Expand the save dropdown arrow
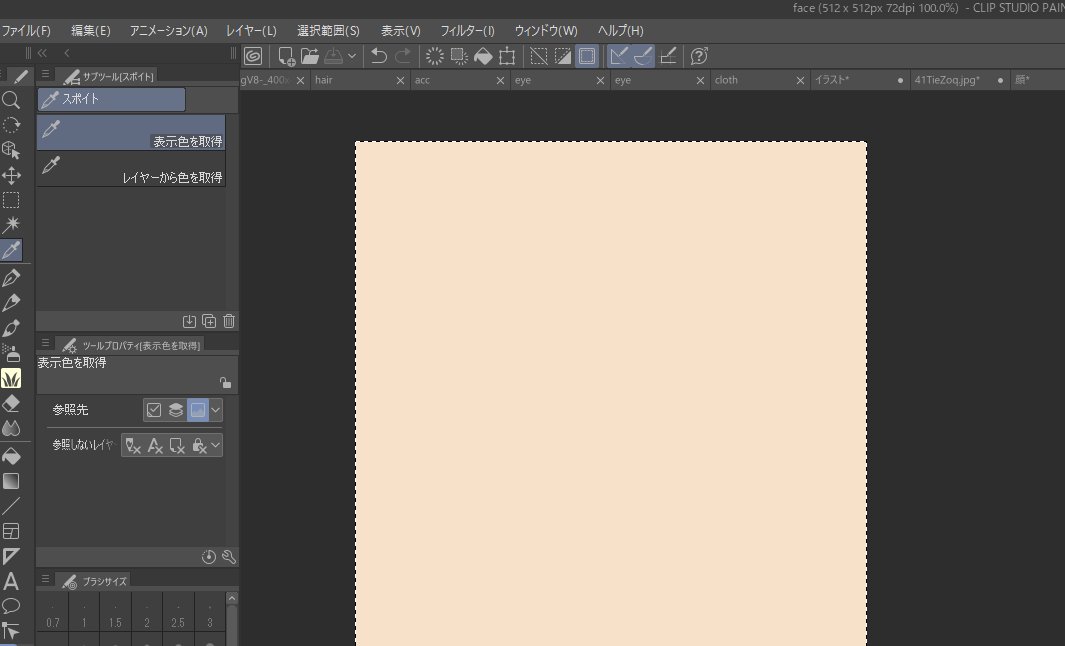1065x646 pixels. point(352,56)
